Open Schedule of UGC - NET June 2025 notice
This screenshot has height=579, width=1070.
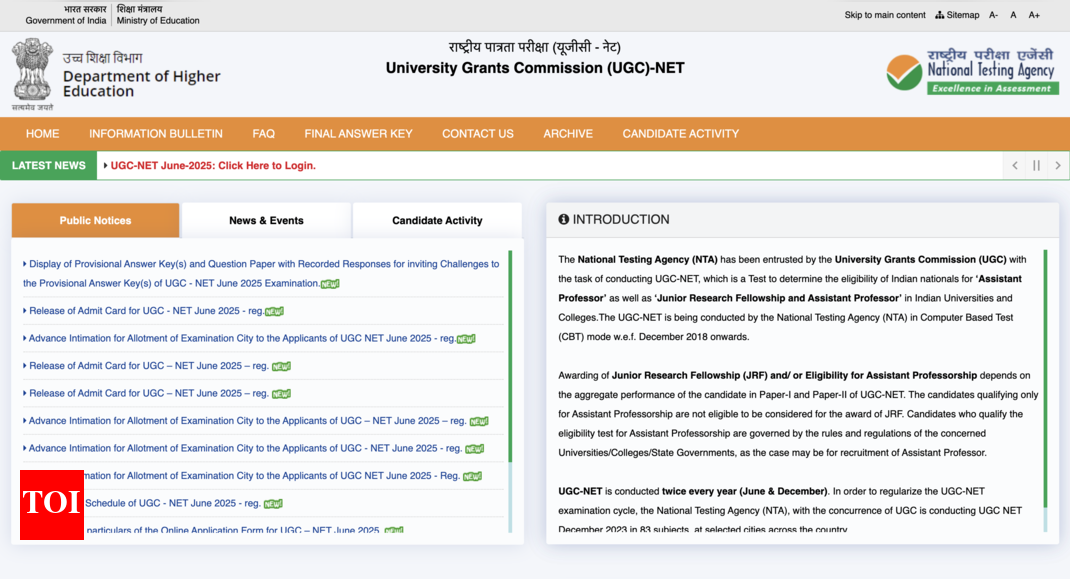pos(173,503)
